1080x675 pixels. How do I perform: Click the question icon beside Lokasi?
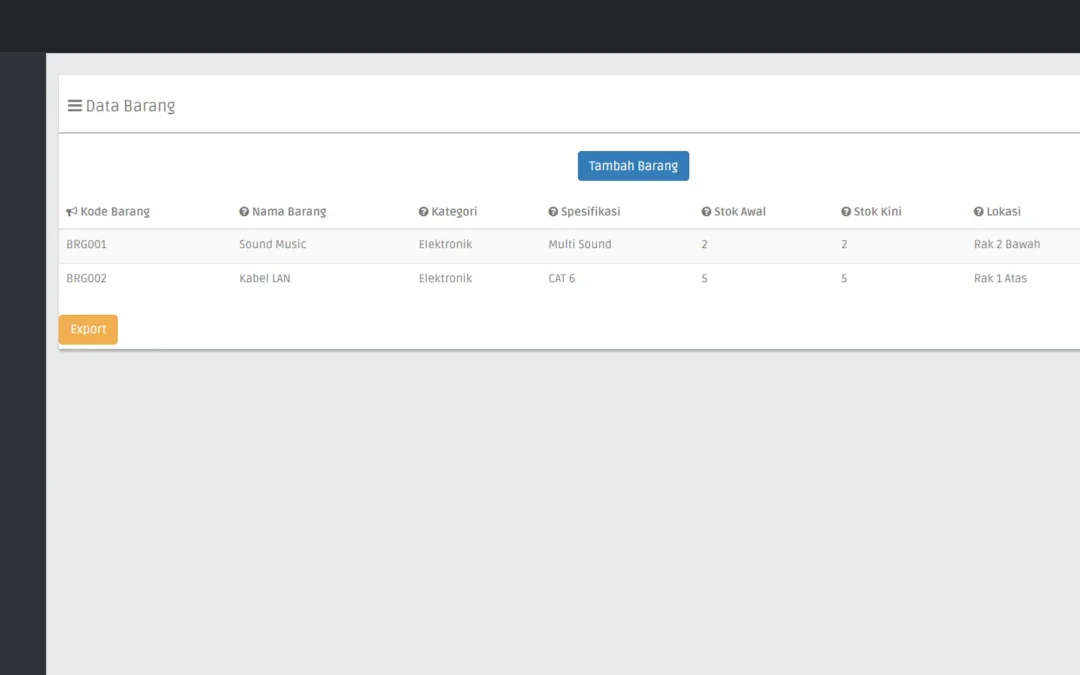click(979, 212)
